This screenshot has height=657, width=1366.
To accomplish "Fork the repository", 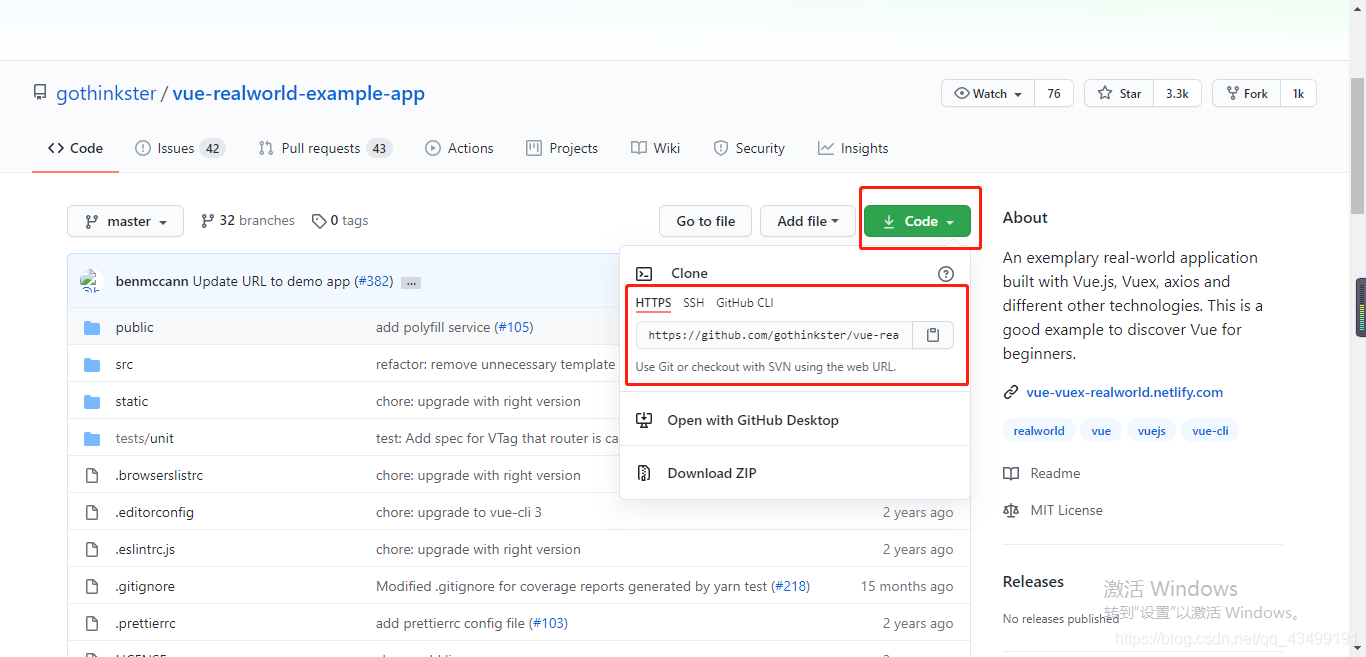I will pyautogui.click(x=1246, y=93).
